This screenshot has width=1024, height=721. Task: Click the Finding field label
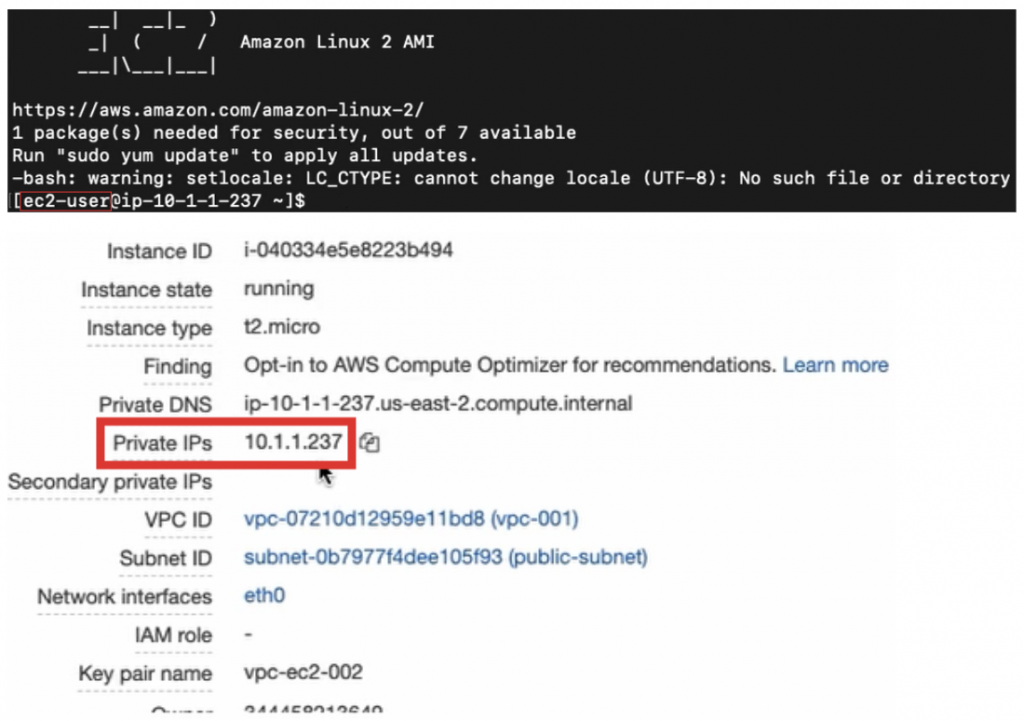pyautogui.click(x=178, y=366)
